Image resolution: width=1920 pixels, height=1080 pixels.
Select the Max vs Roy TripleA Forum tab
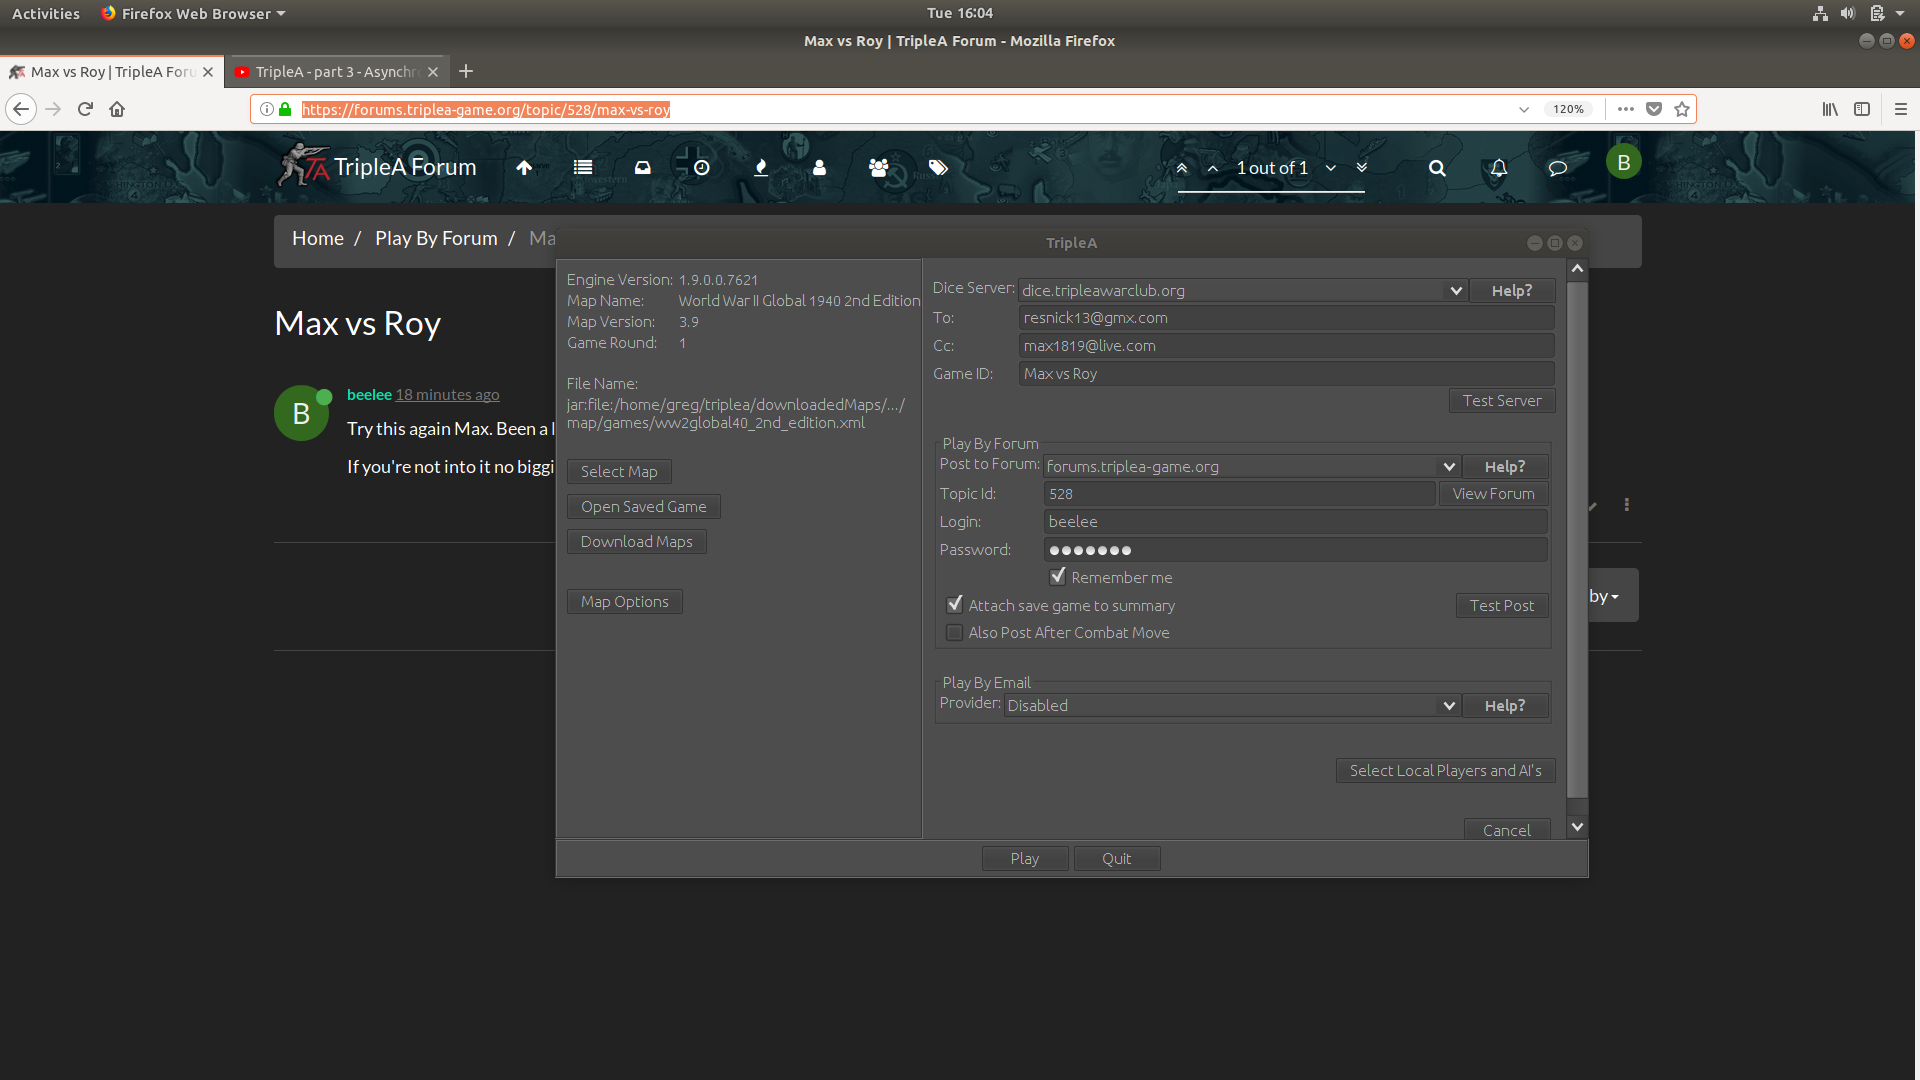point(110,72)
